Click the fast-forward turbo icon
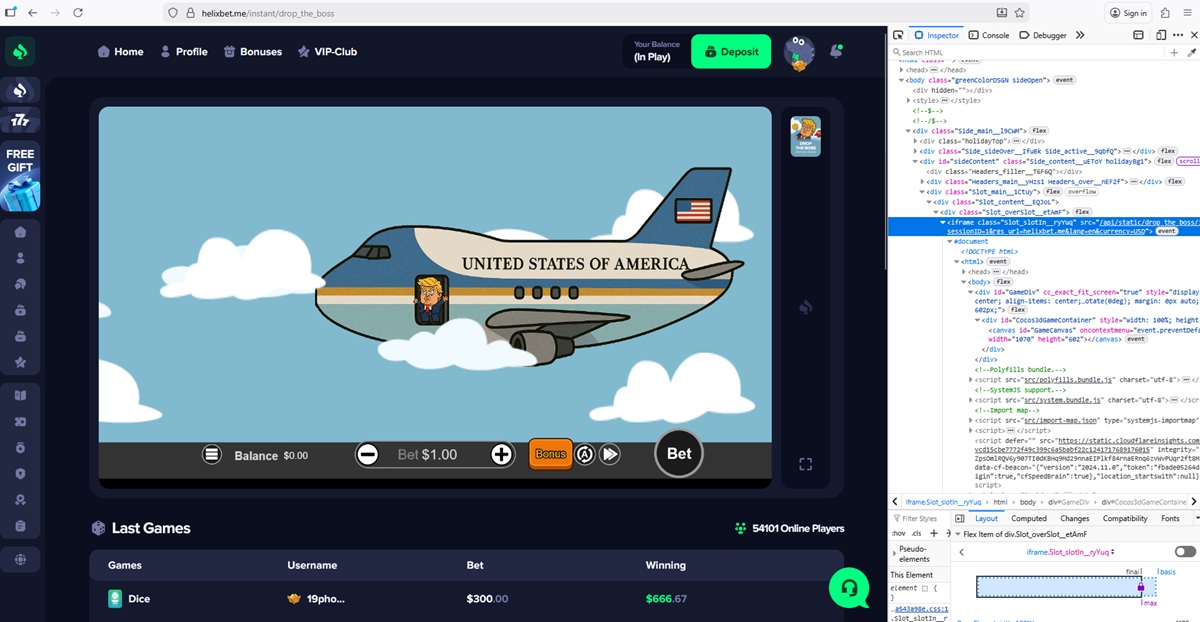Screen dimensions: 1200x622 click(610, 454)
